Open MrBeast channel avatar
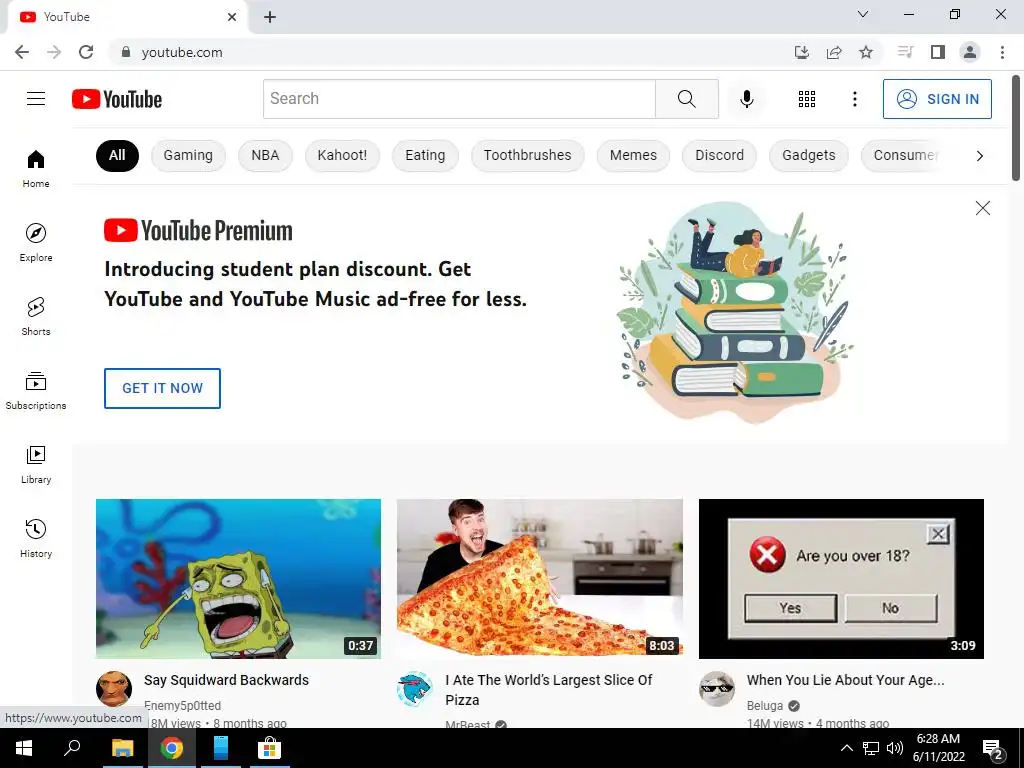Screen dimensions: 1024x768 click(415, 688)
